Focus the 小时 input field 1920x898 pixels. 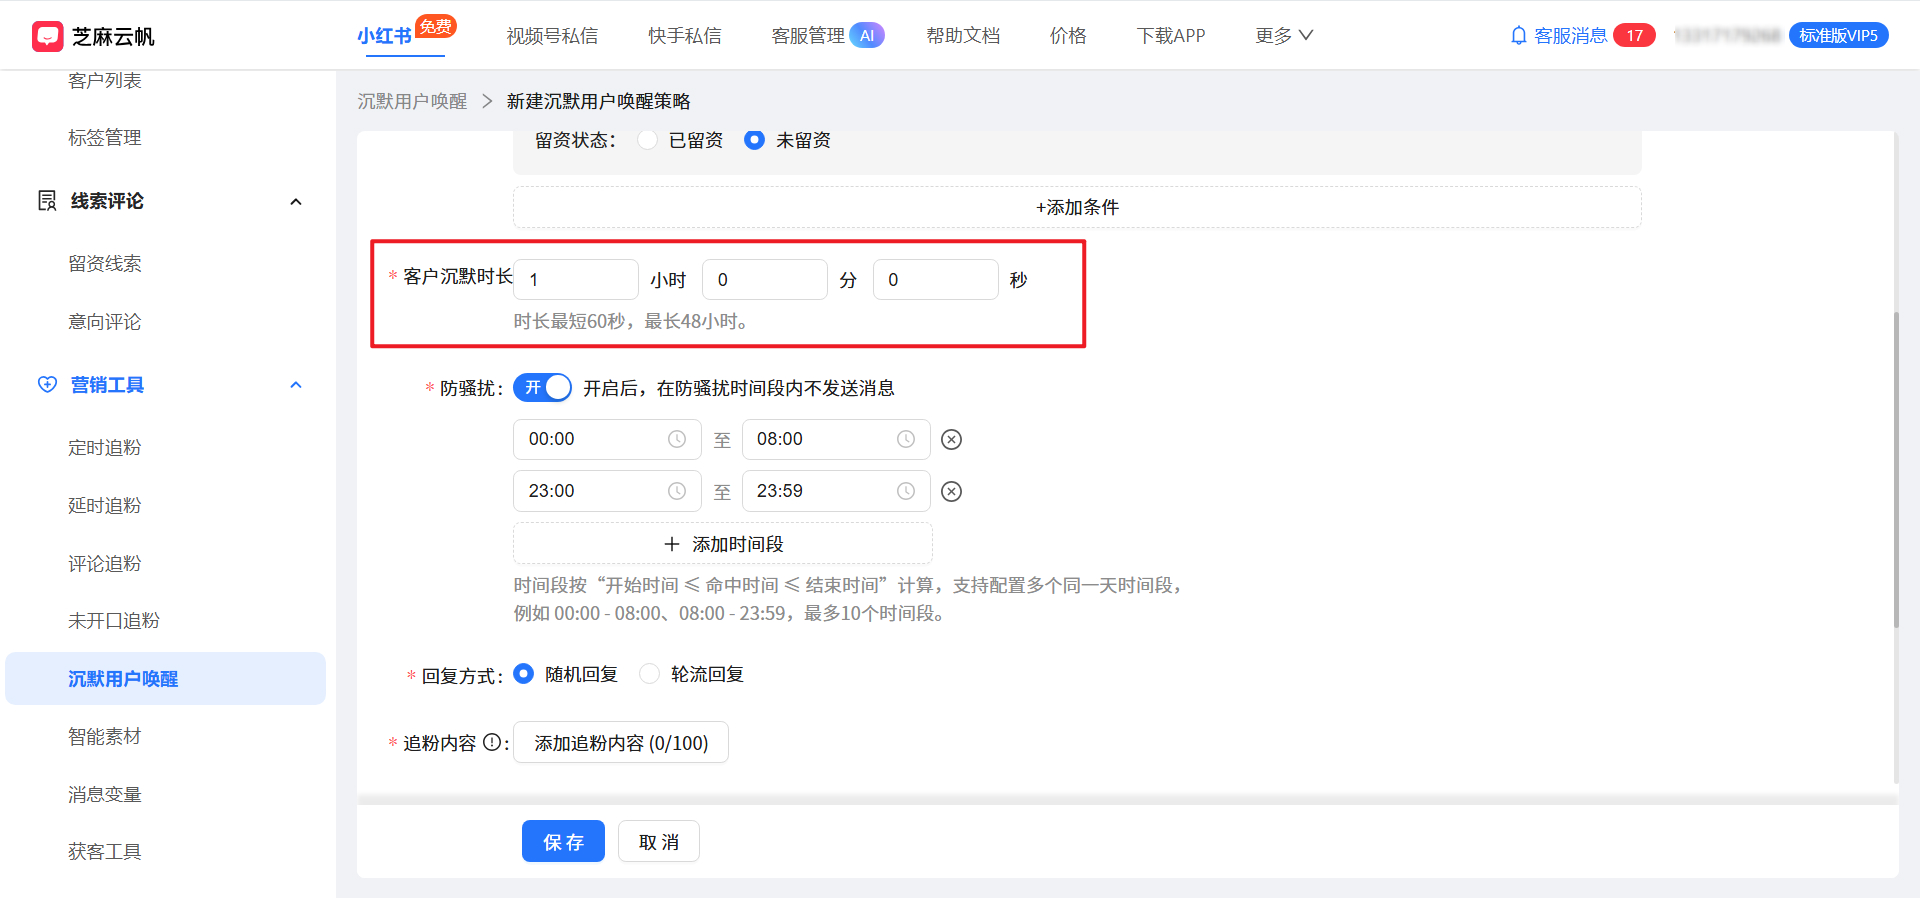[576, 279]
